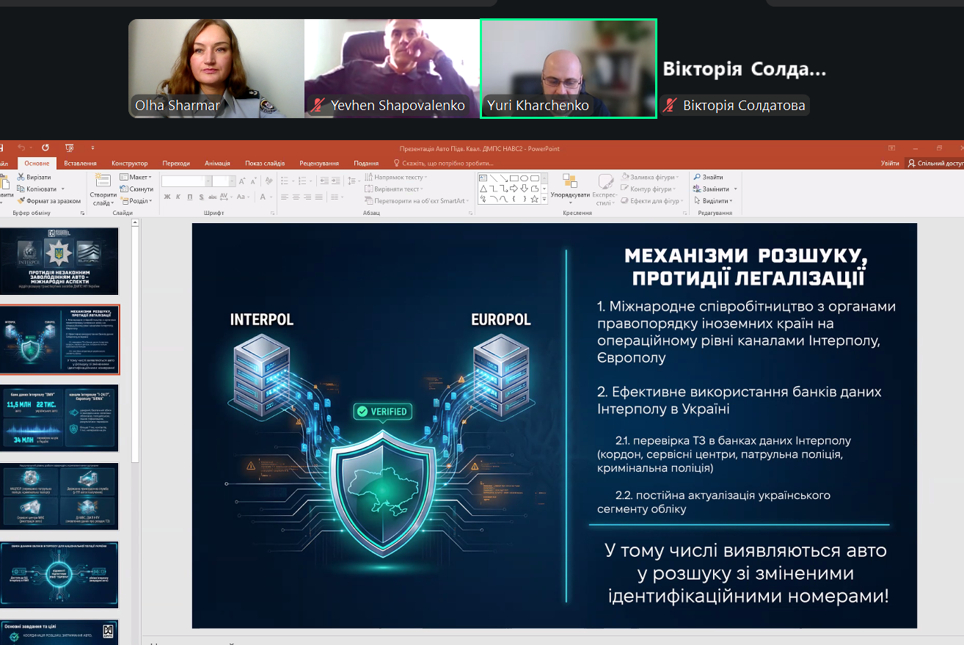This screenshot has height=645, width=964.
Task: Toggle Center paragraph alignment
Action: [296, 197]
